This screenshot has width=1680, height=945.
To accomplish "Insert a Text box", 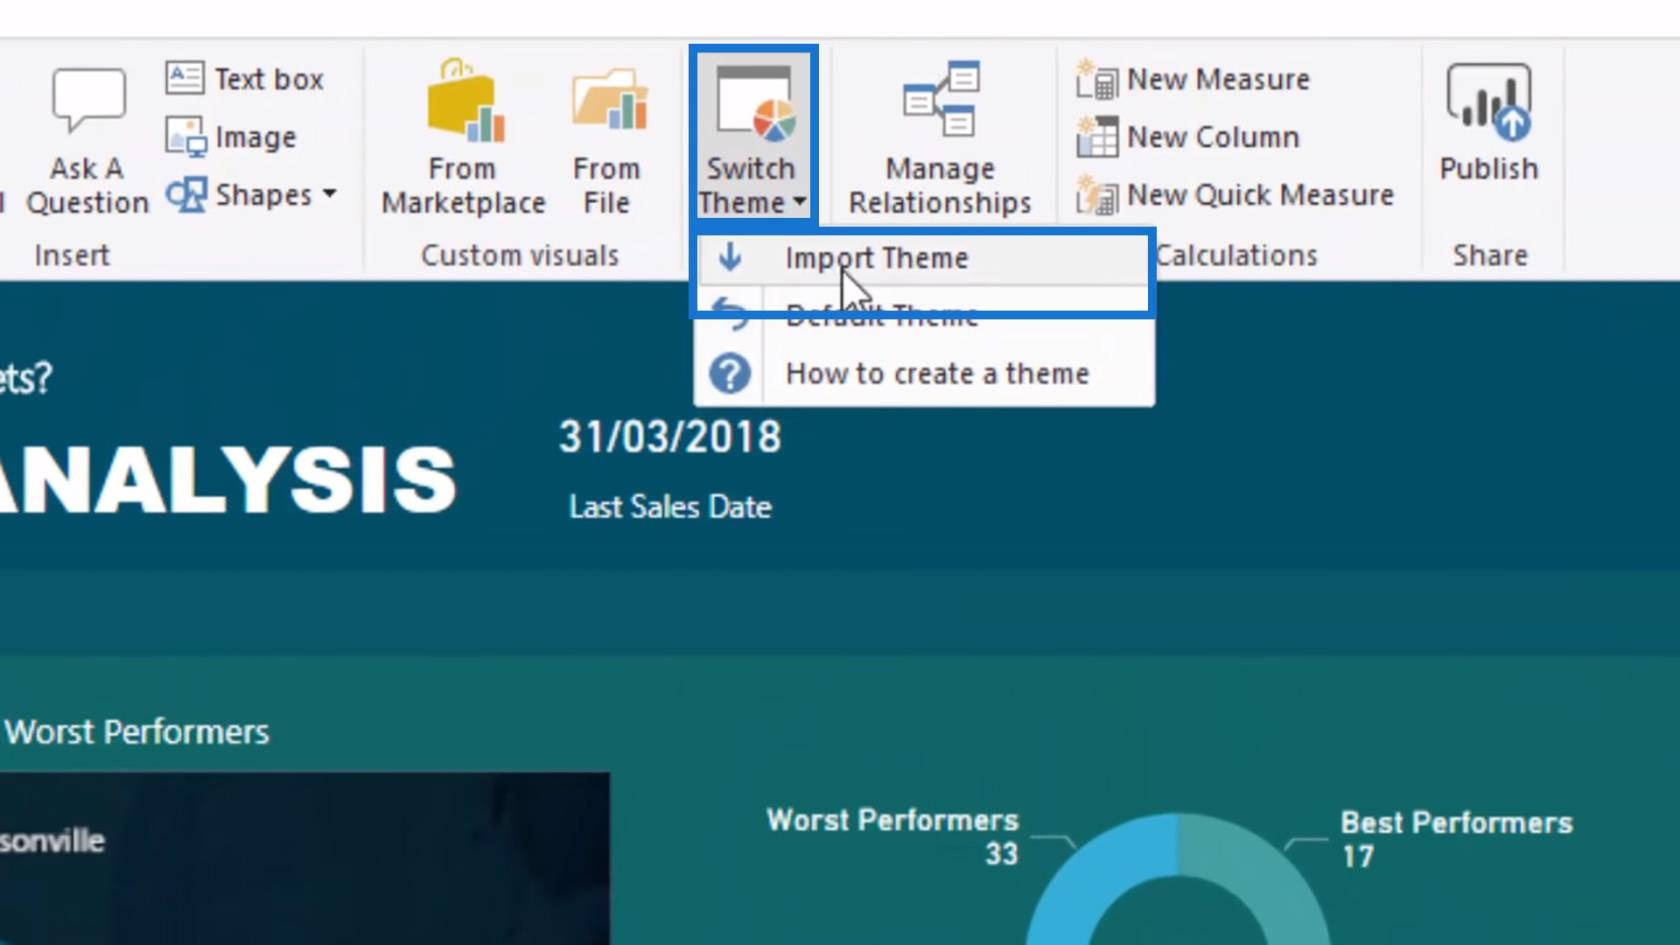I will [x=245, y=79].
